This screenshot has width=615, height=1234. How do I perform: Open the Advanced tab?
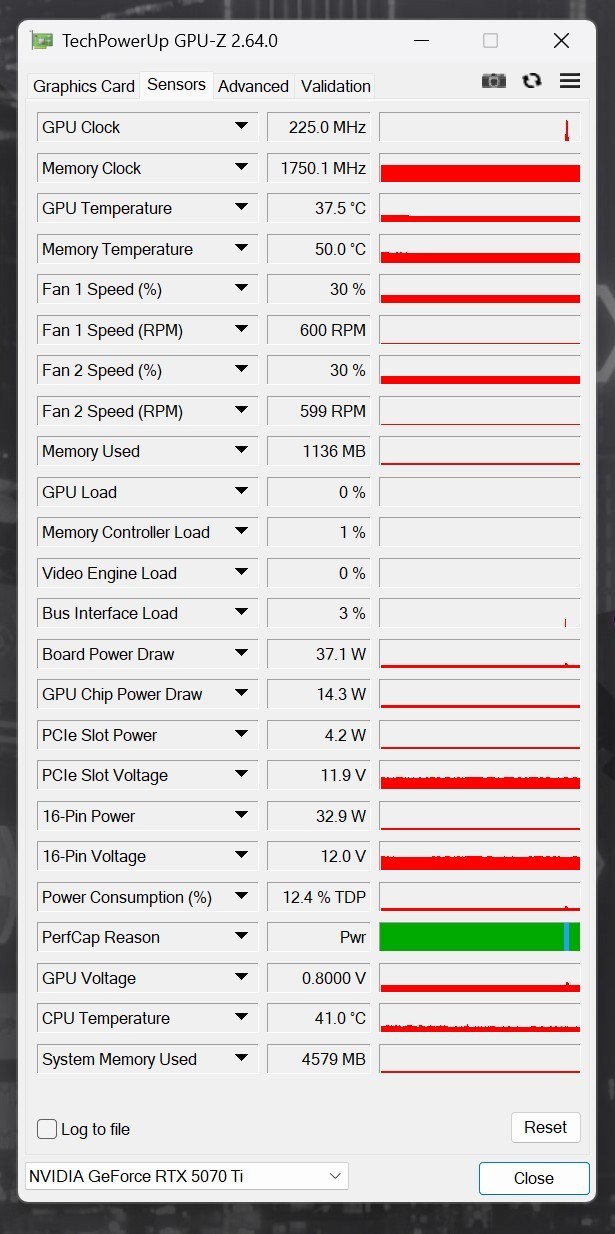[253, 86]
